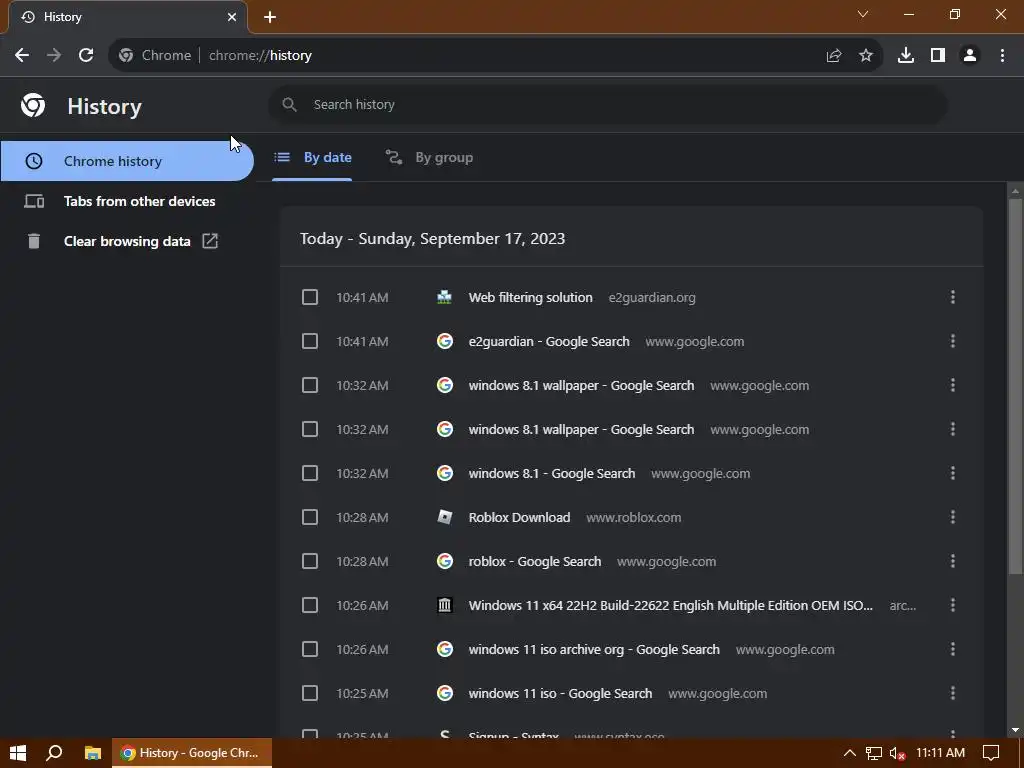Open Windows 11 x64 22H2 Build-22622 link
Viewport: 1024px width, 768px height.
click(671, 605)
